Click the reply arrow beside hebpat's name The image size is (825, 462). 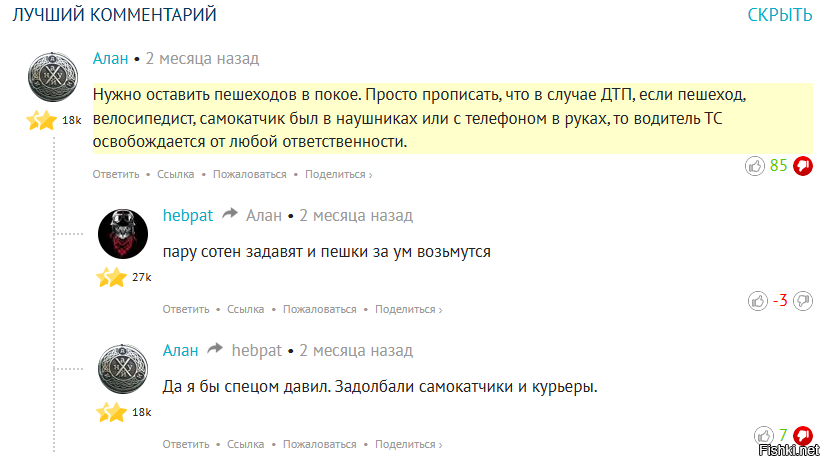230,215
